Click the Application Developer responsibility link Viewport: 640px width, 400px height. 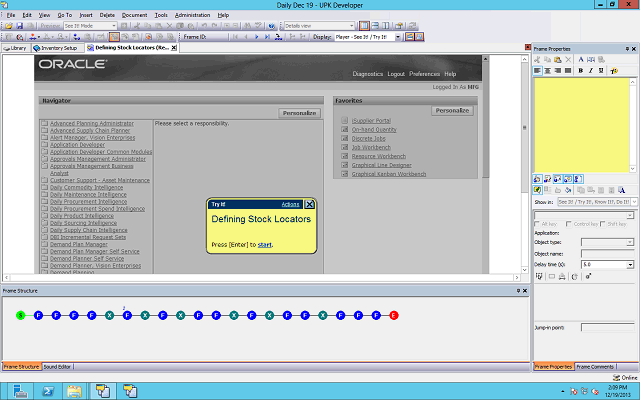[x=78, y=145]
